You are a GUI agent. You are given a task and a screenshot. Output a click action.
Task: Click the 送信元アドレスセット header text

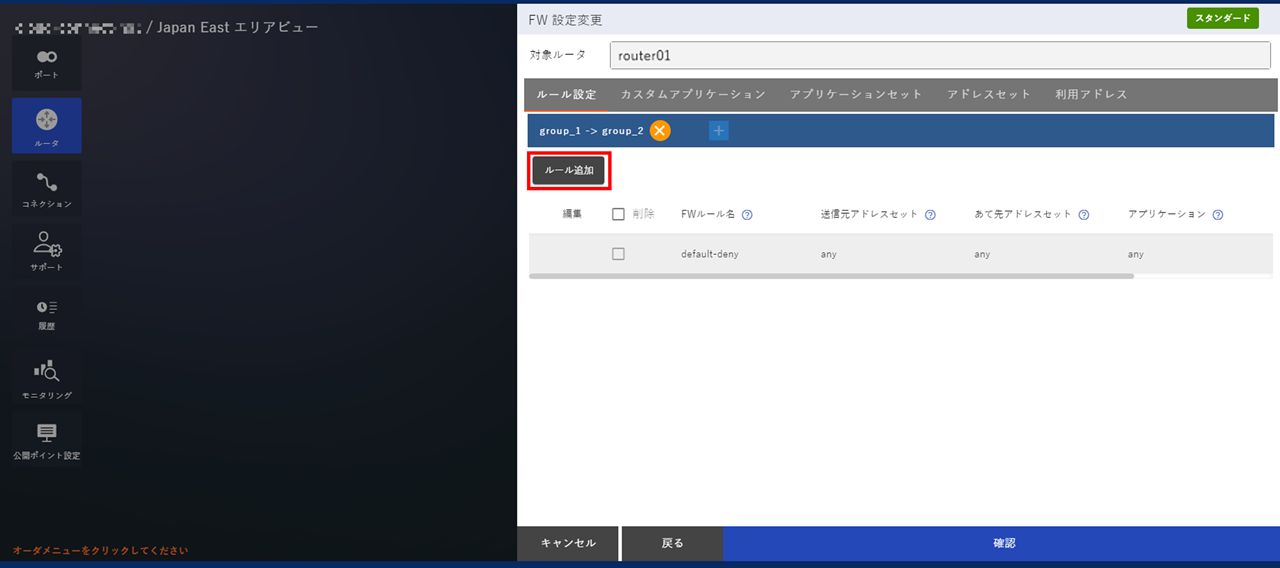(x=869, y=214)
